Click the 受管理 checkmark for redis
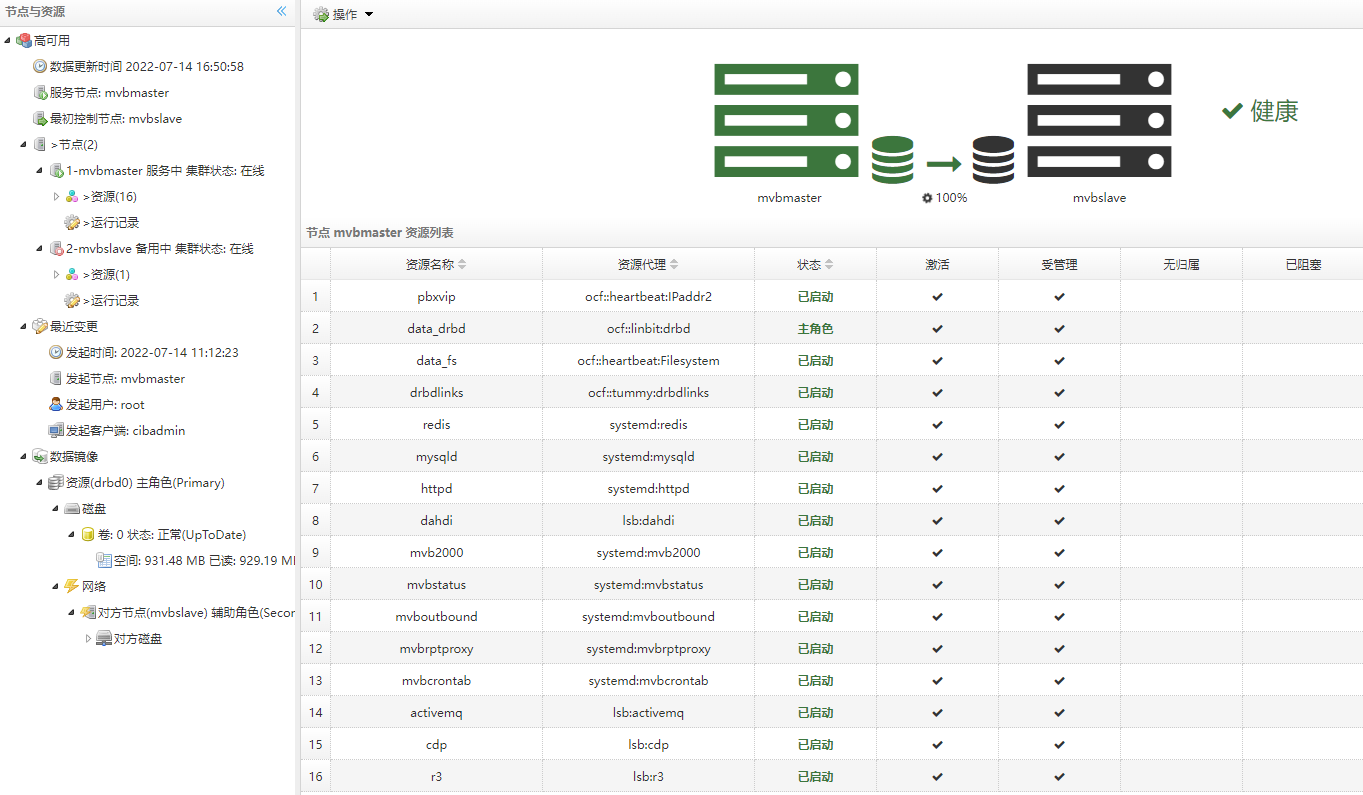Viewport: 1363px width, 795px height. click(1059, 425)
